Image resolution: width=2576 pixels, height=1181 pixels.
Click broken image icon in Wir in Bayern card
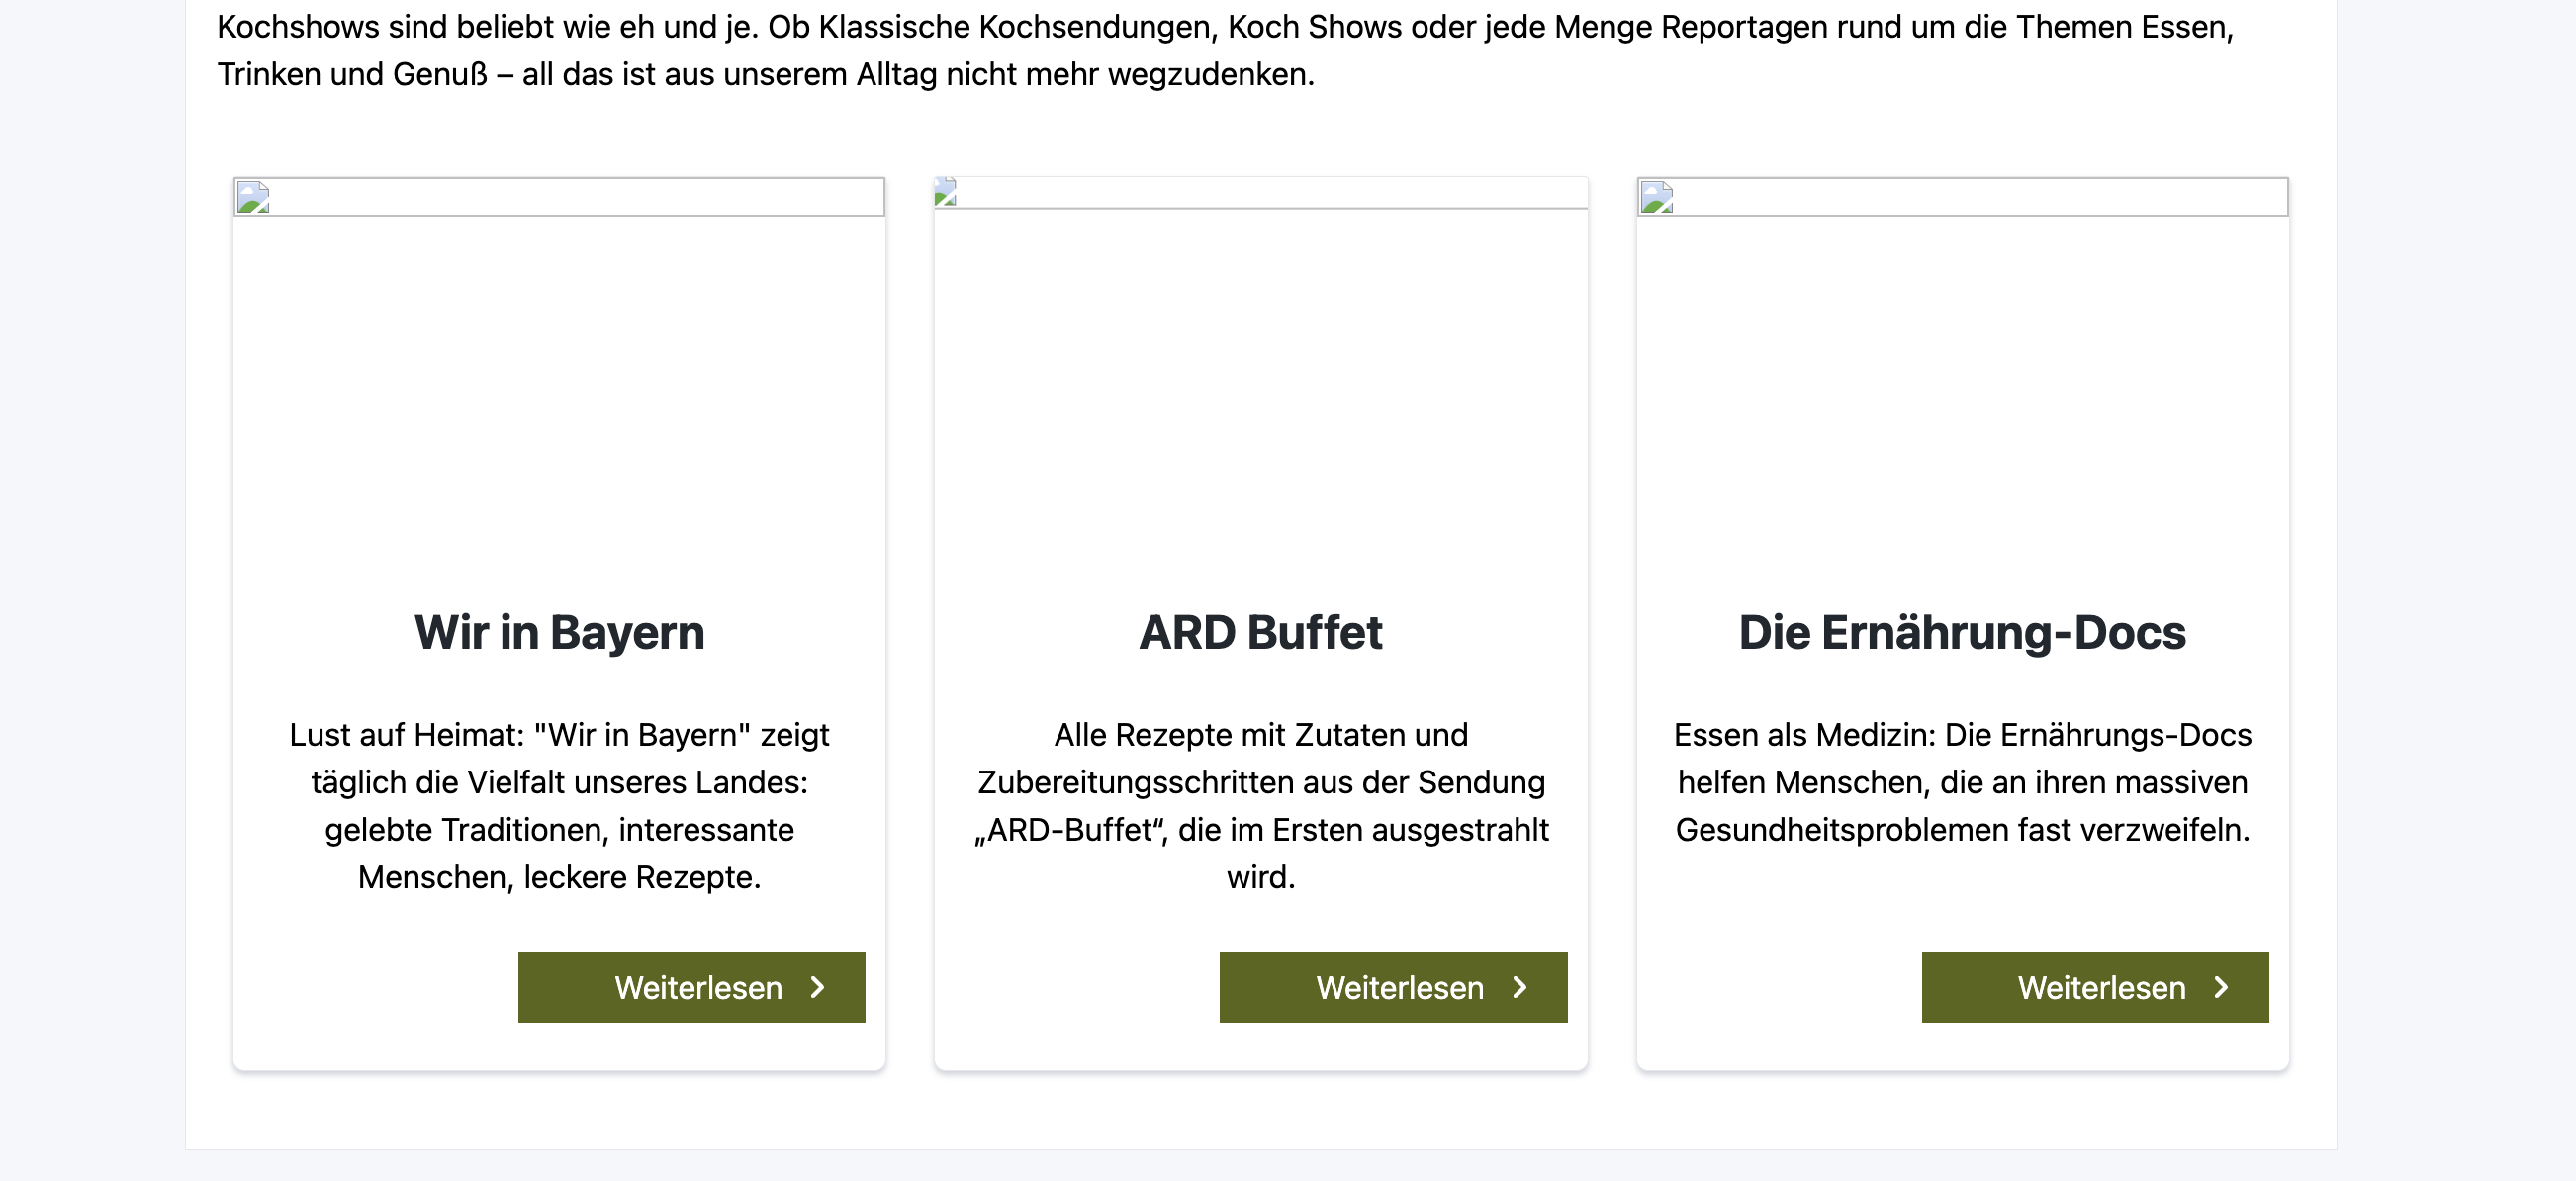coord(253,197)
